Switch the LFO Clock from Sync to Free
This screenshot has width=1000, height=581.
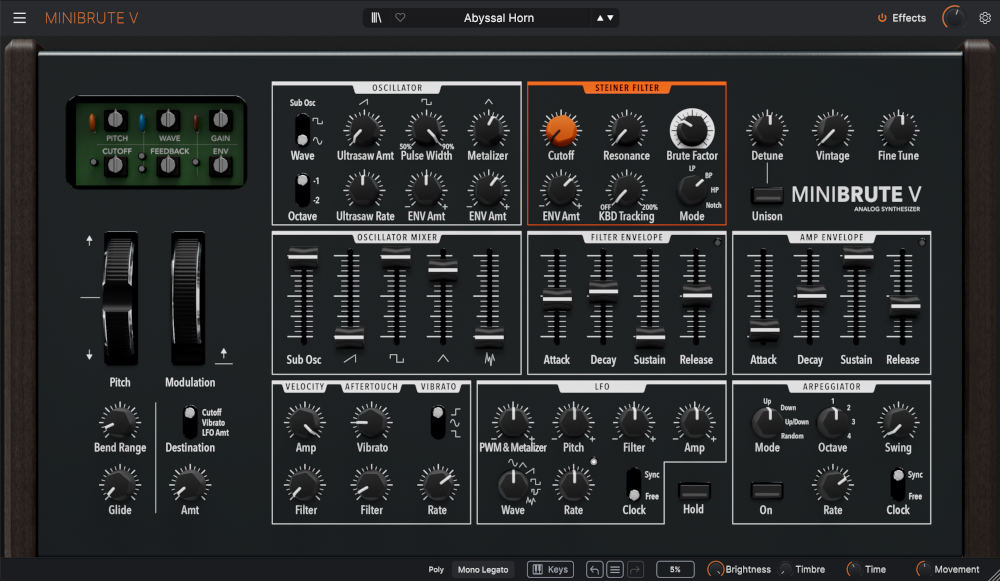point(636,491)
